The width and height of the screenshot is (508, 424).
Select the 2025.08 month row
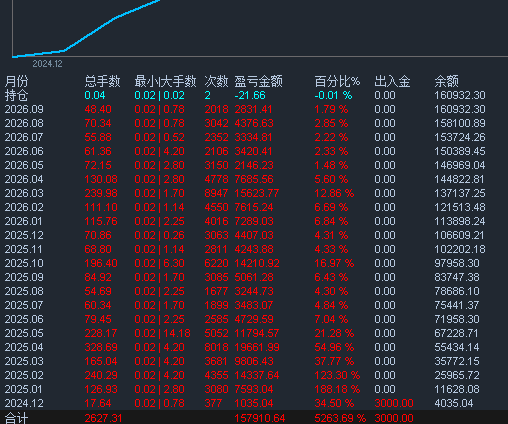tap(24, 292)
